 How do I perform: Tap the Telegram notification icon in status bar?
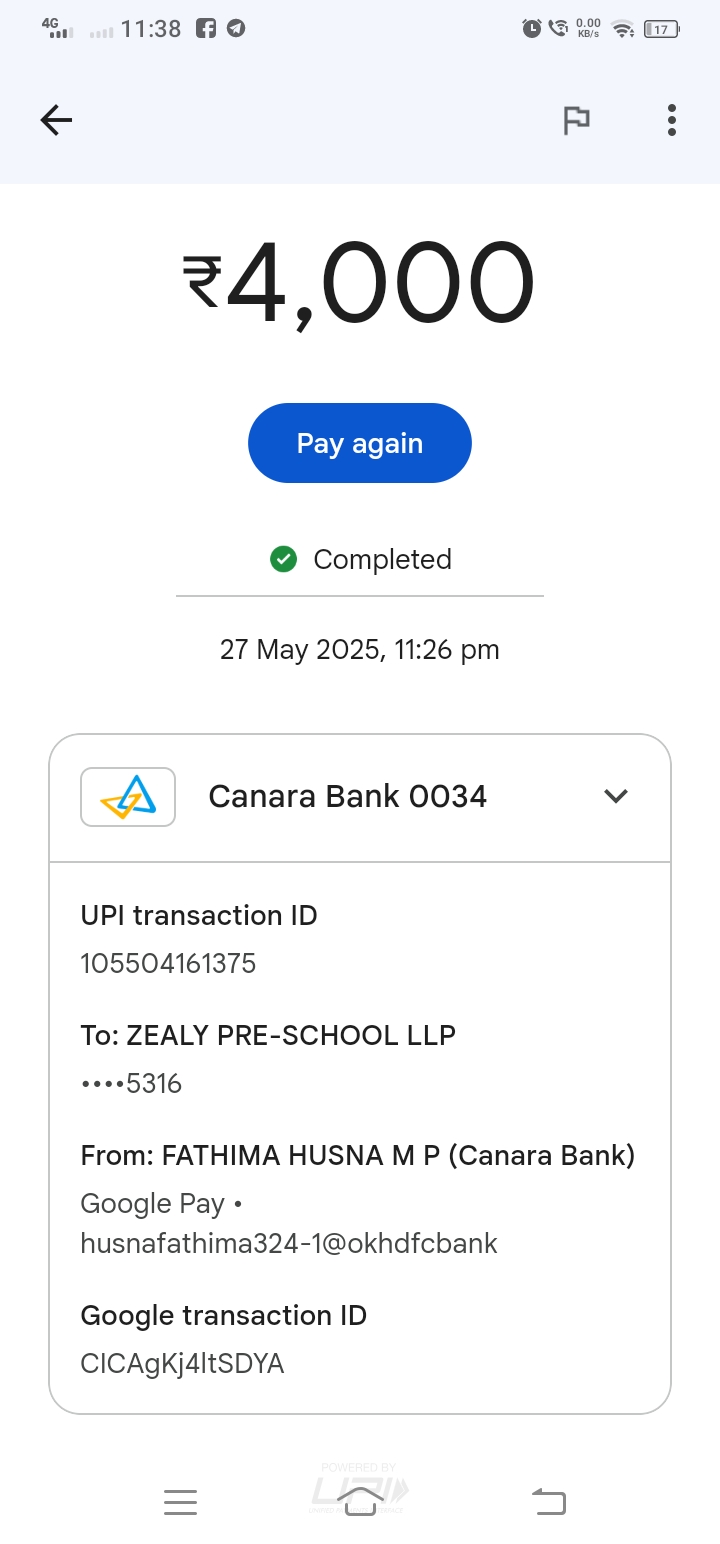[x=235, y=29]
